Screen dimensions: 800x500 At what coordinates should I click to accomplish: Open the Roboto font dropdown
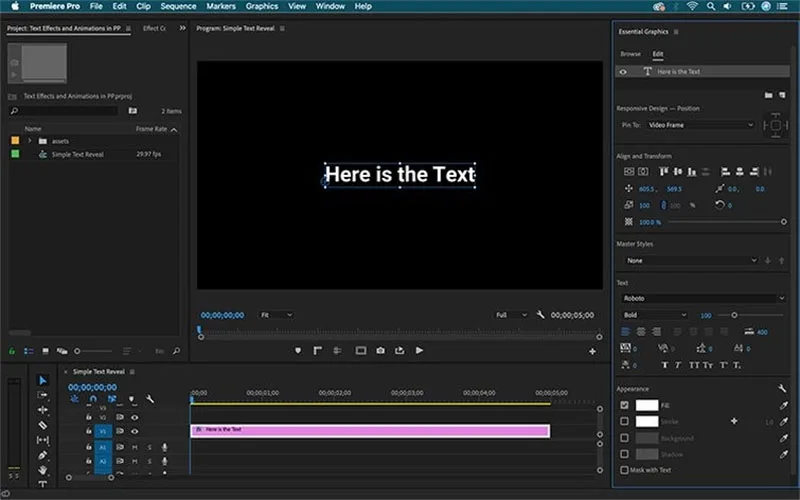(703, 298)
